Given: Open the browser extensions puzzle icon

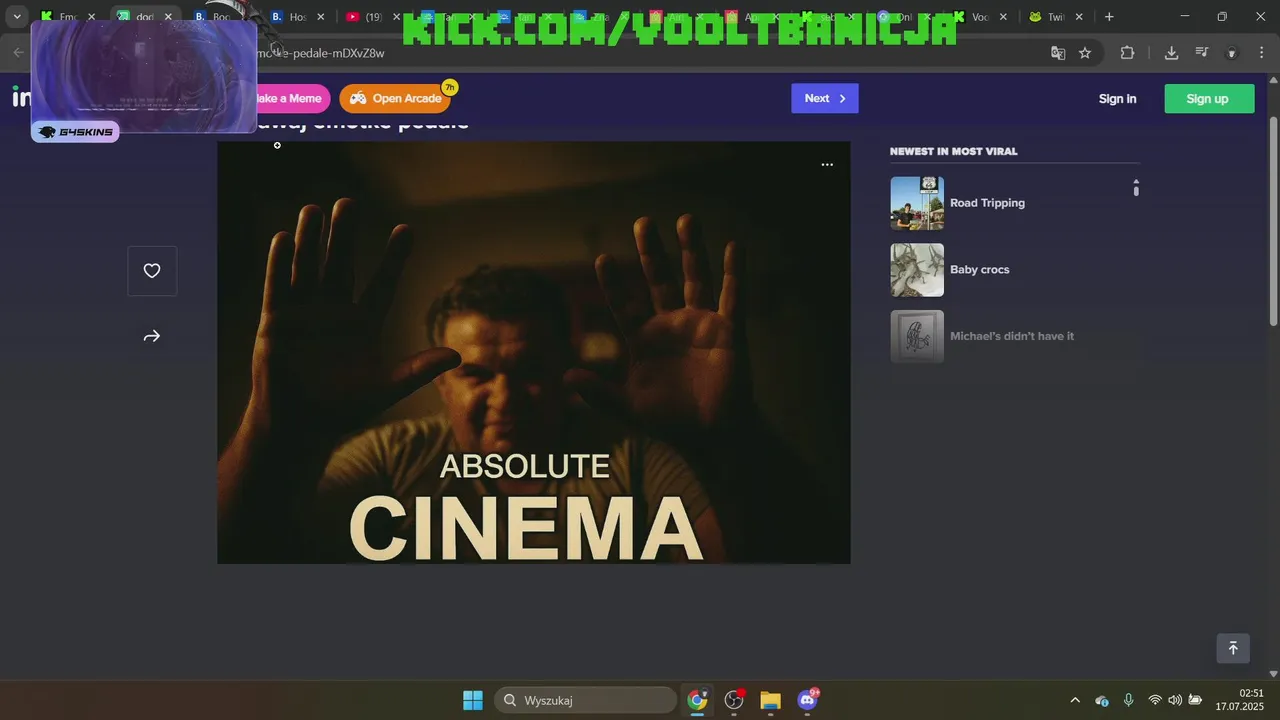Looking at the screenshot, I should coord(1127,53).
